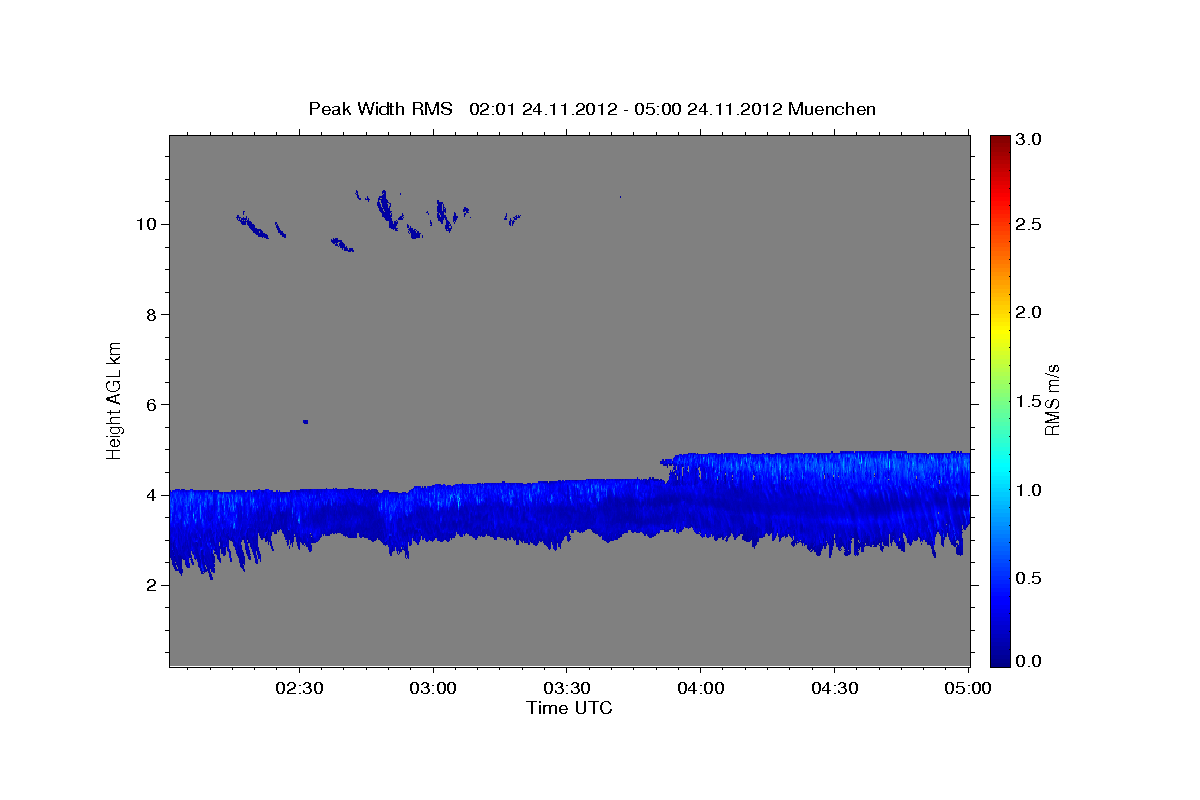1200x800 pixels.
Task: Click the colorbar value 0.0
Action: pos(1029,661)
